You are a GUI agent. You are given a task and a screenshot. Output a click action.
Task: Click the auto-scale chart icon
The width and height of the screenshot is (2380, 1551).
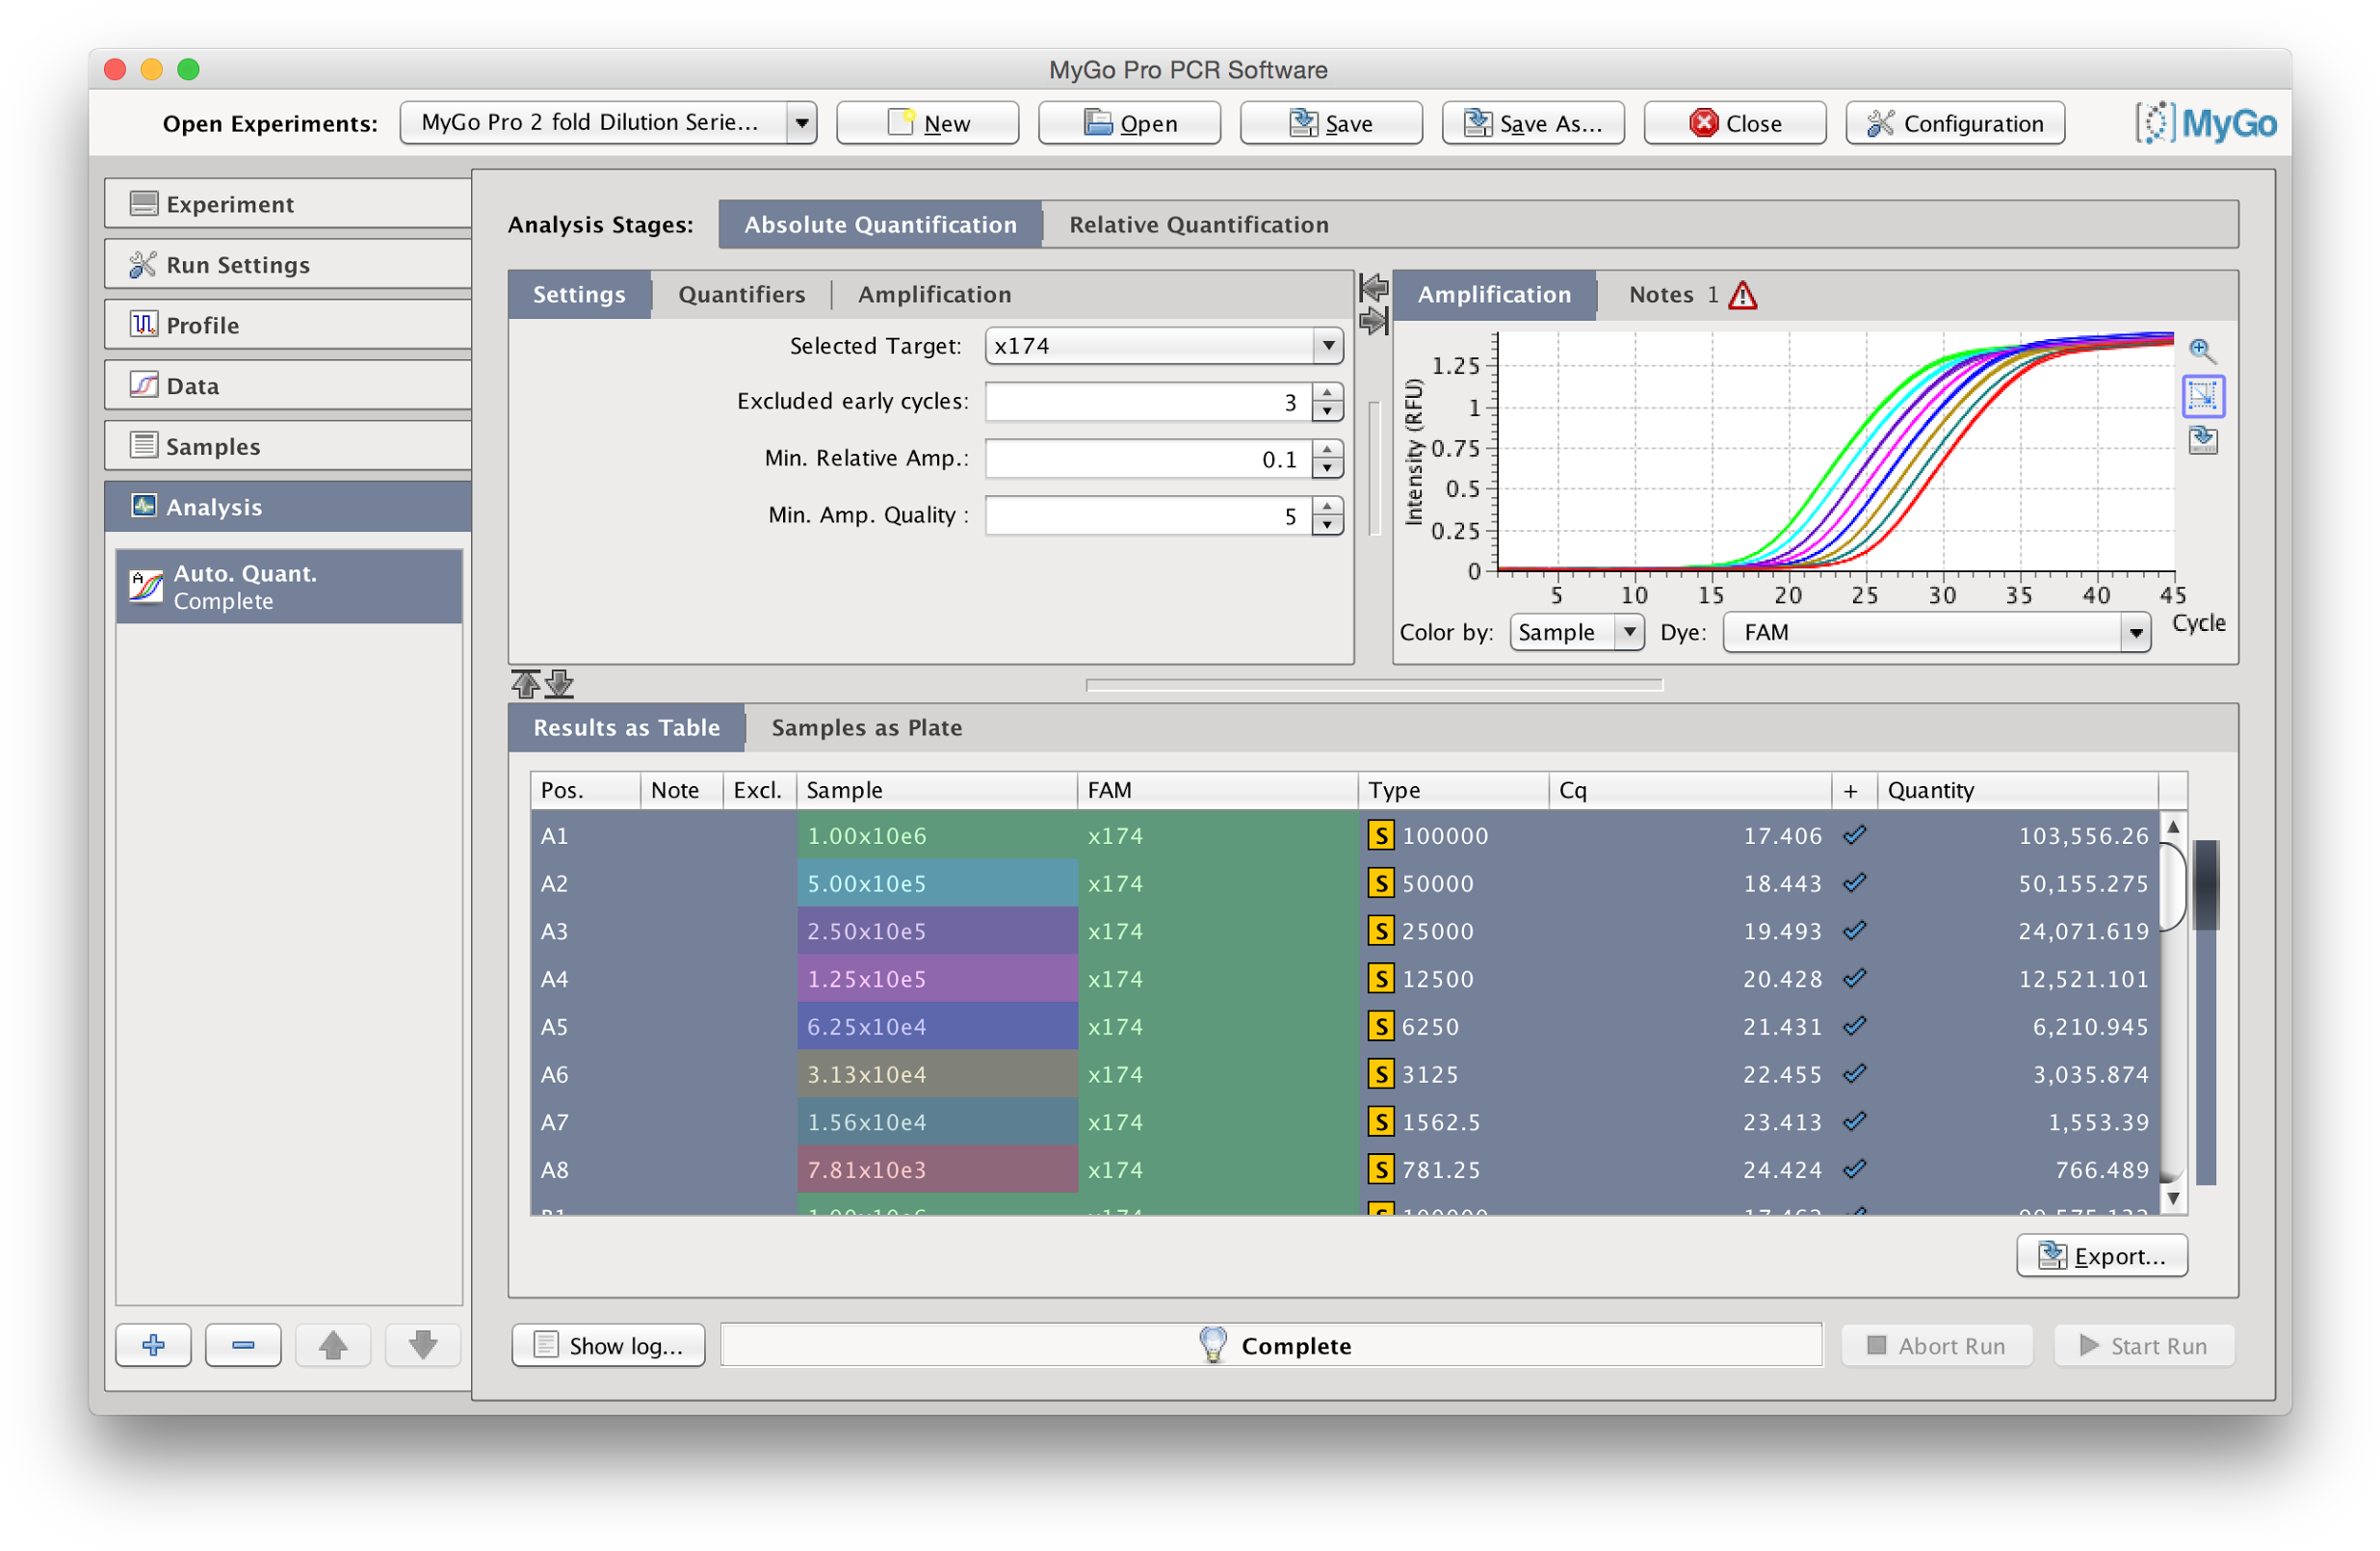coord(2202,396)
